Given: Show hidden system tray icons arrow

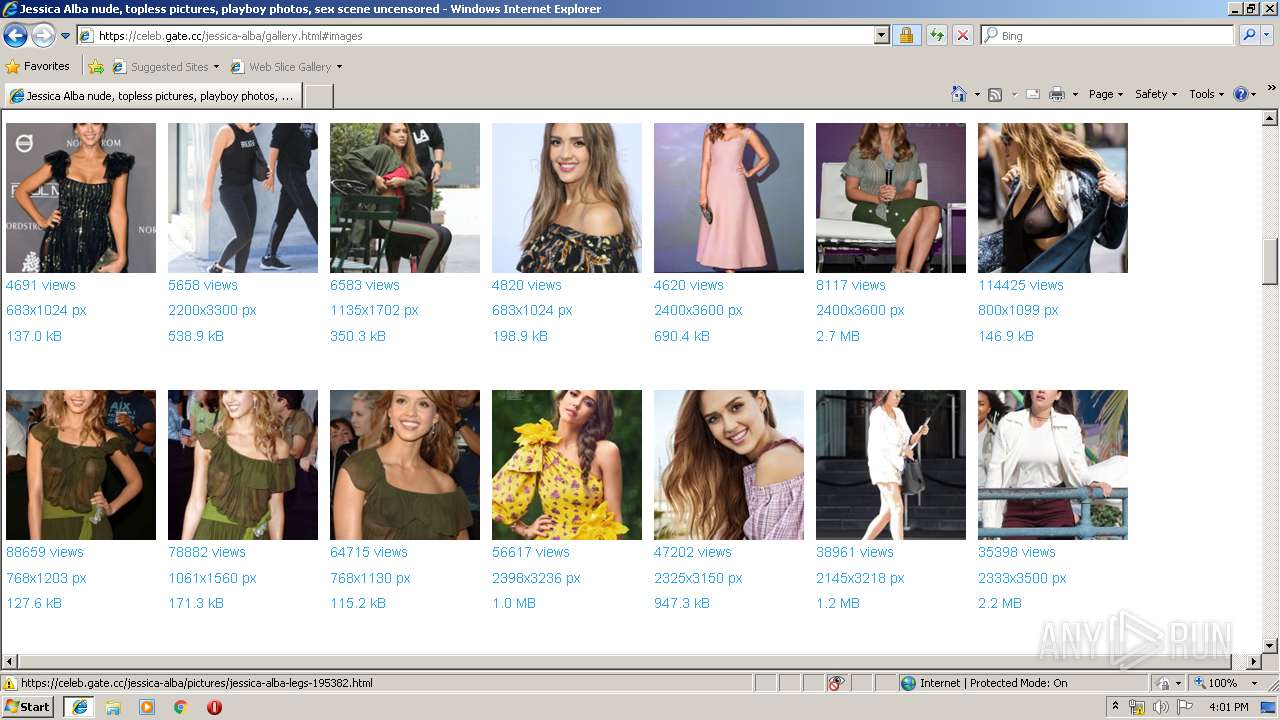Looking at the screenshot, I should 1116,707.
